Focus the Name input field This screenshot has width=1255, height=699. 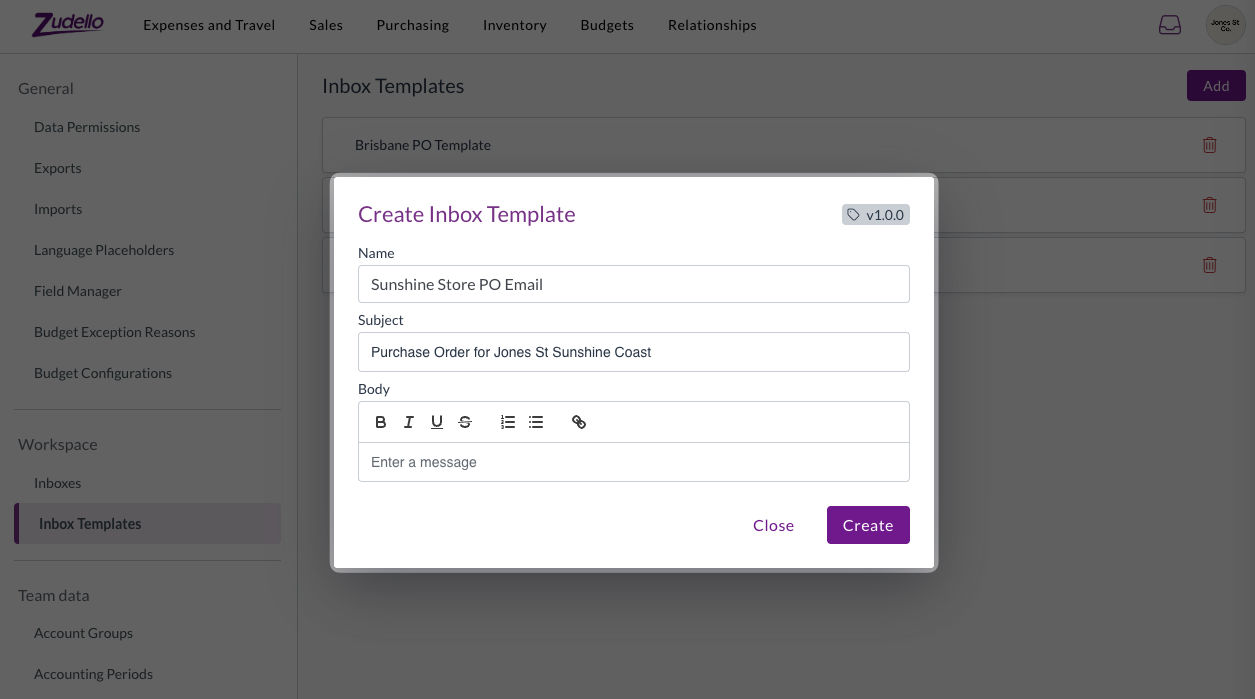tap(634, 284)
